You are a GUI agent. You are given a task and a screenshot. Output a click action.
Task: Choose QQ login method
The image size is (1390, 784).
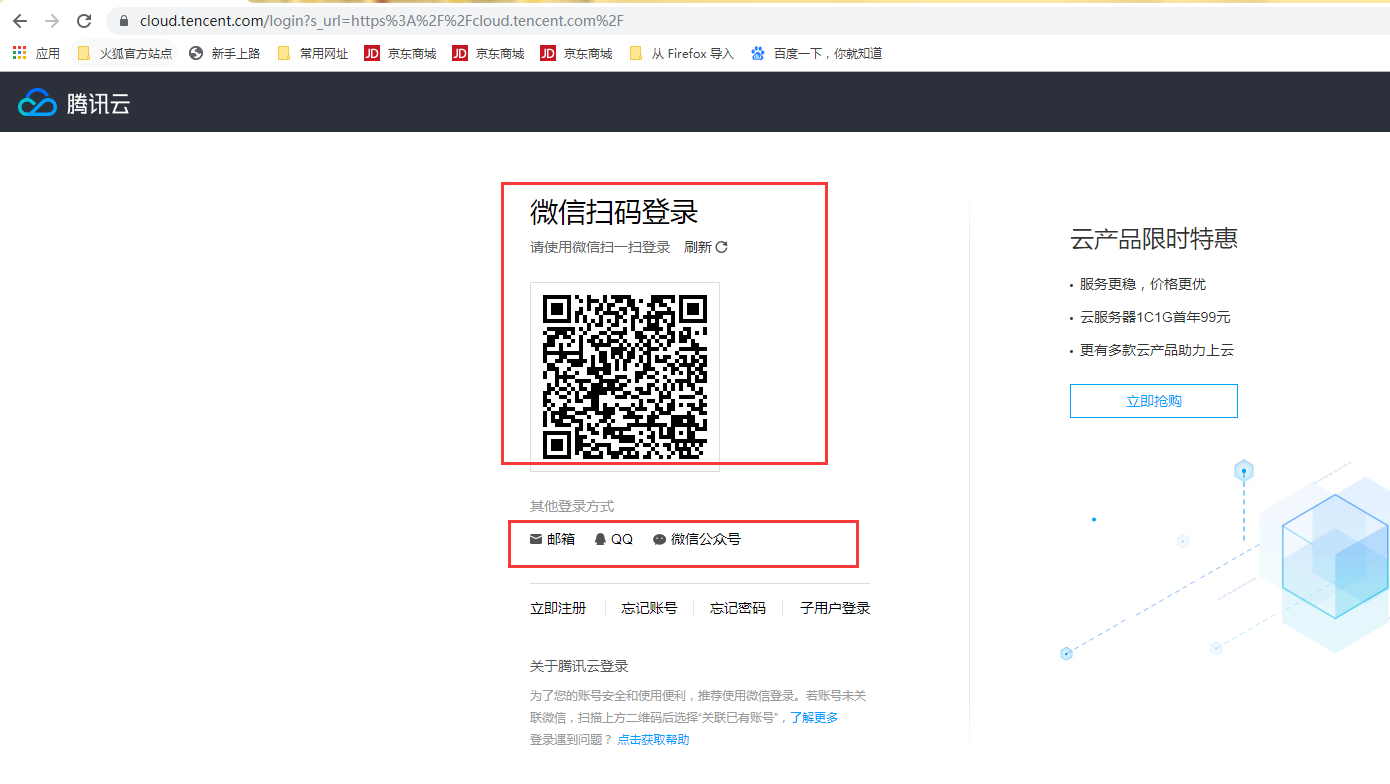coord(613,539)
